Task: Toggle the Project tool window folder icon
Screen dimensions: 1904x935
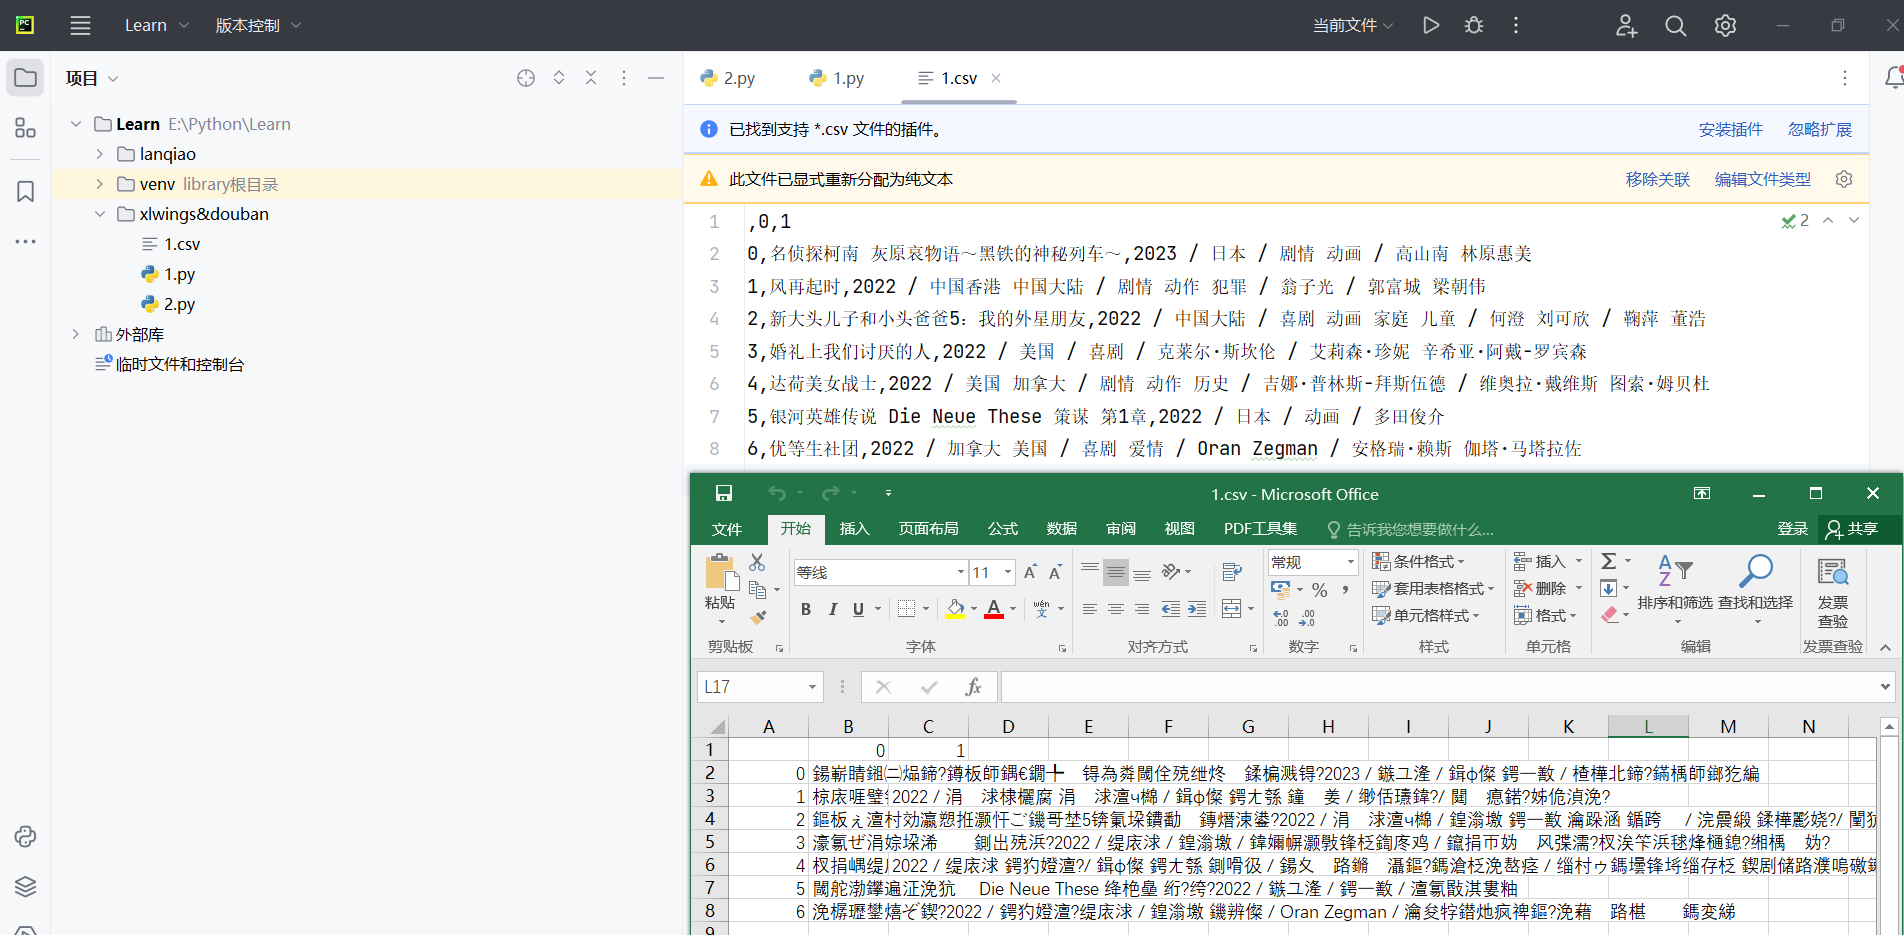Action: 25,78
